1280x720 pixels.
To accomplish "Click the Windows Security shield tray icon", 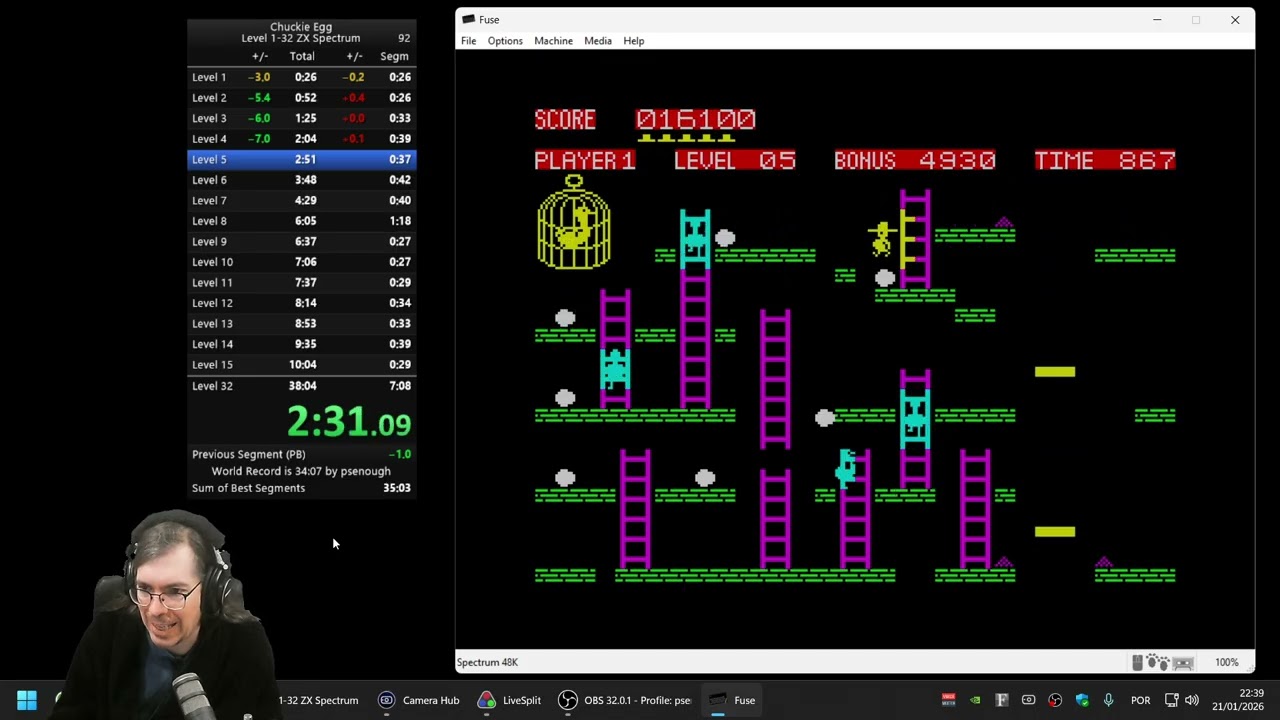I will tap(1082, 700).
